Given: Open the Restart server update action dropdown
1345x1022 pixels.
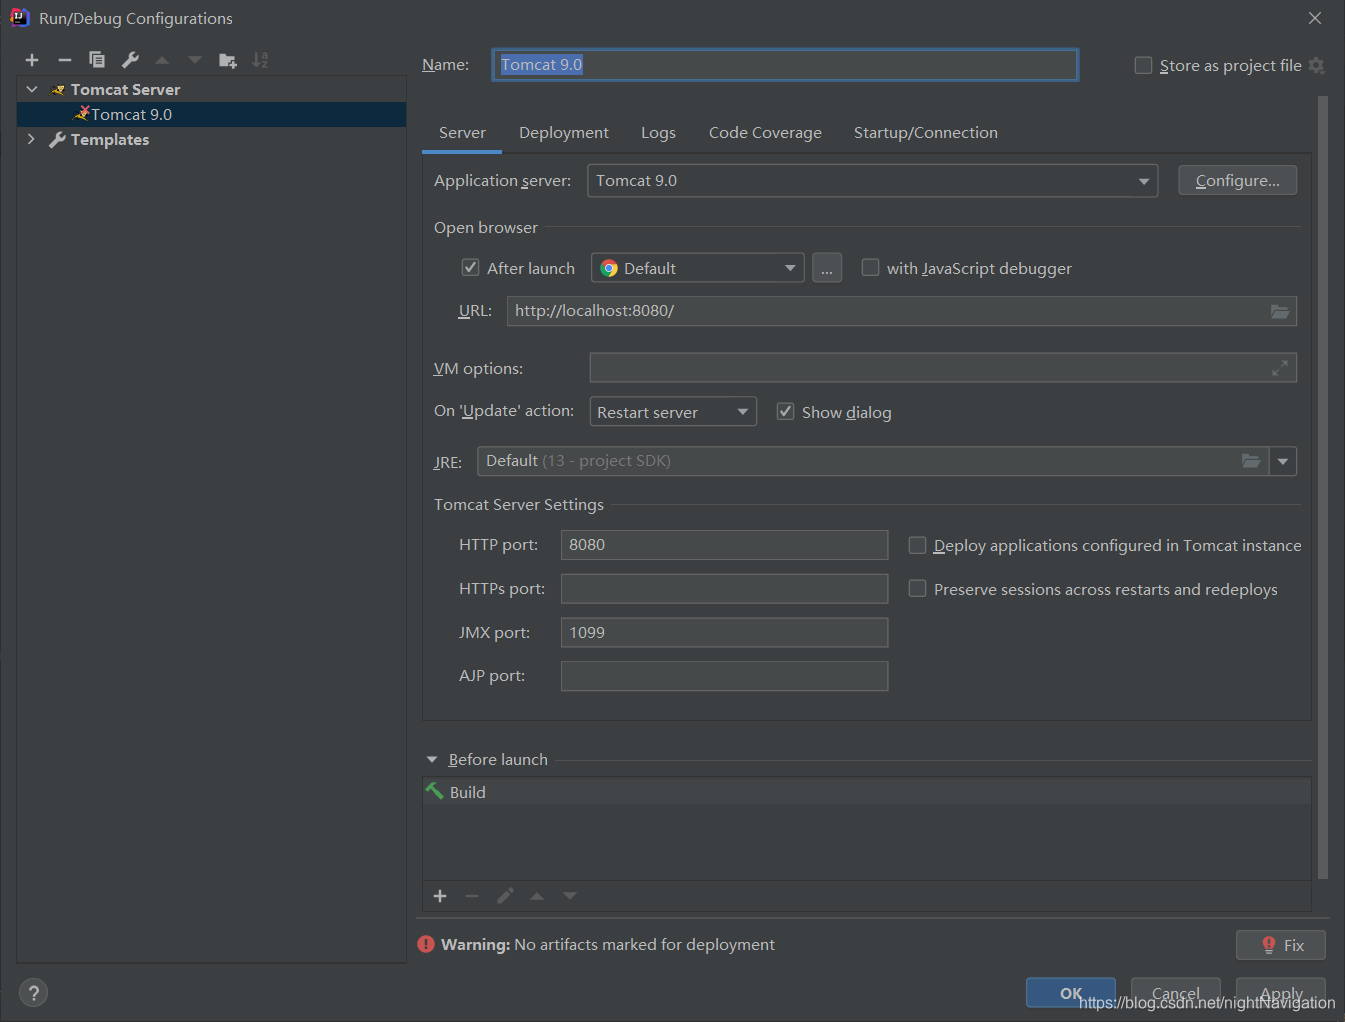Looking at the screenshot, I should pos(673,412).
